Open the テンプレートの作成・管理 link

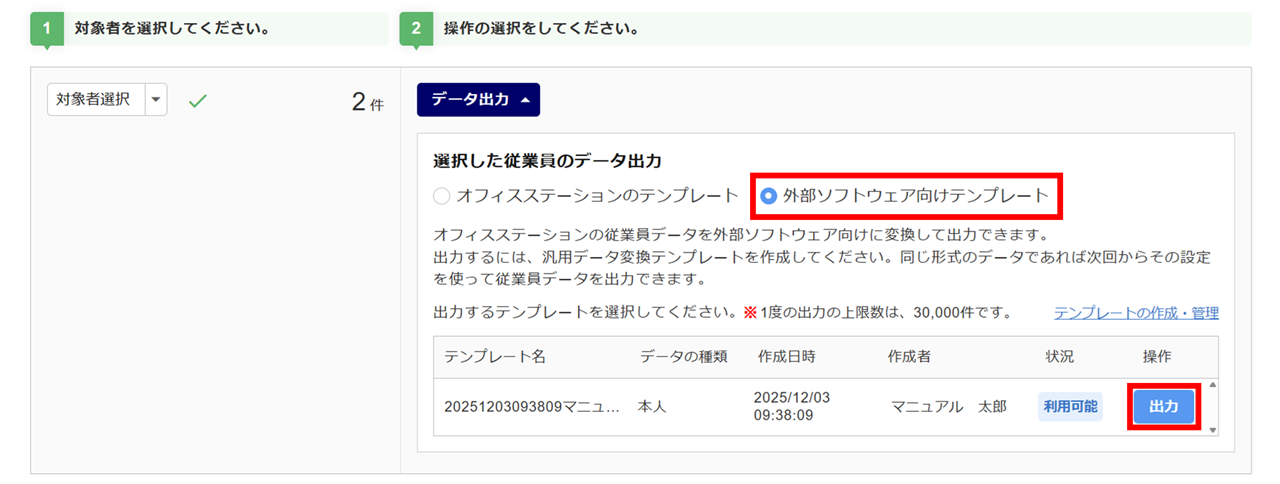1136,313
